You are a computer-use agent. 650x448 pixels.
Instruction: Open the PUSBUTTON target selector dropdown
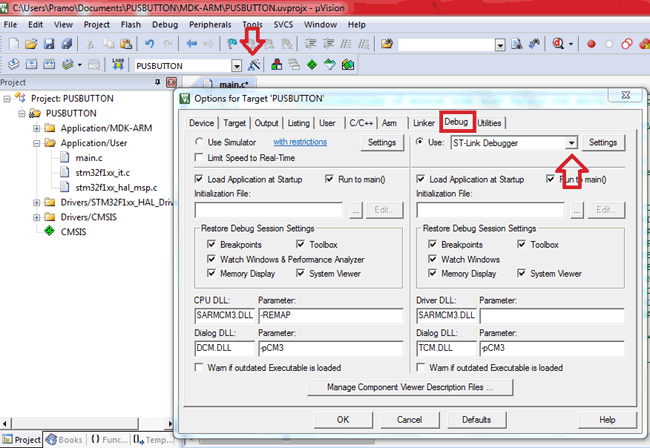tap(235, 65)
